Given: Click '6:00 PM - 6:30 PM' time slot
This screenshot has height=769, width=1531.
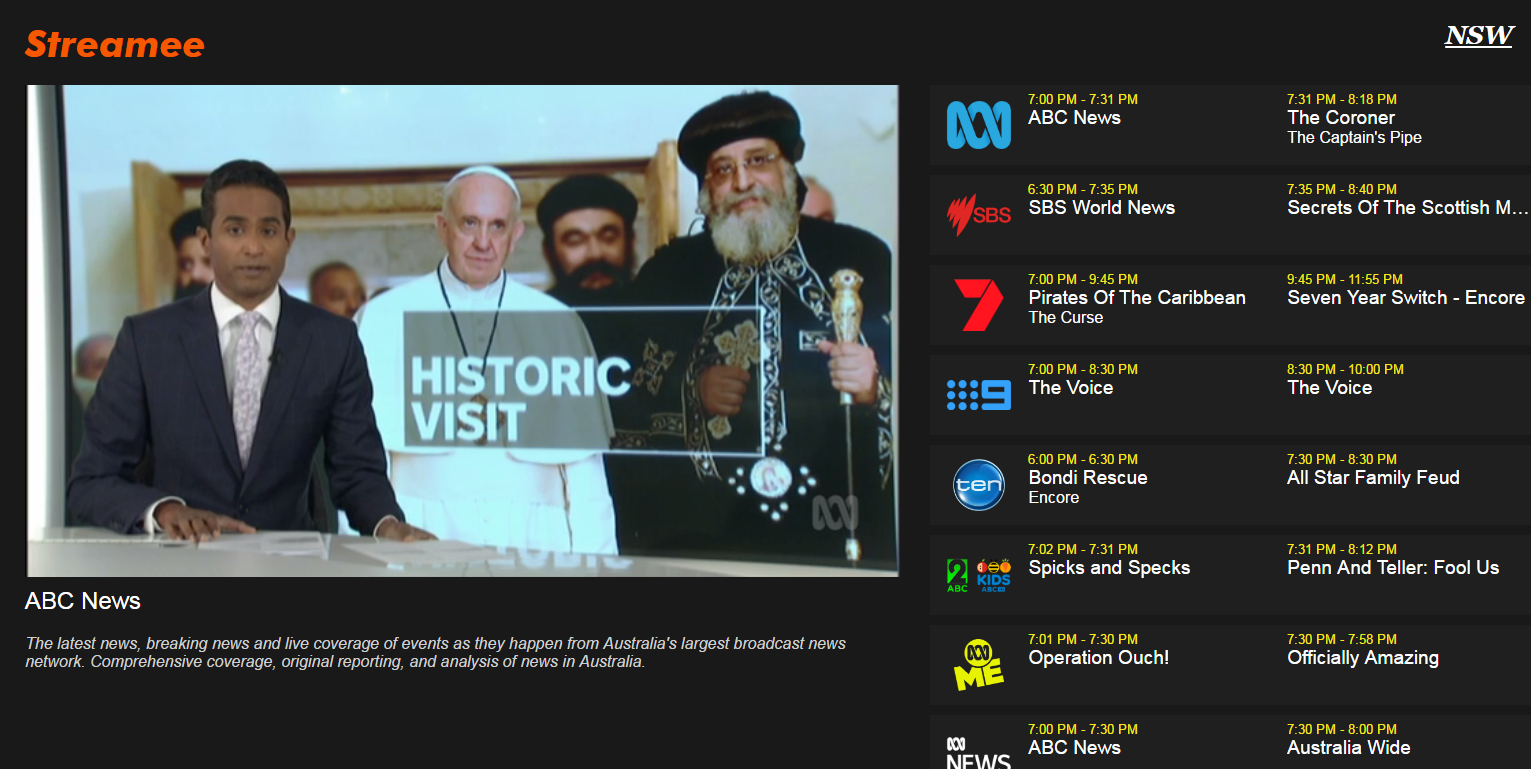Looking at the screenshot, I should [1083, 459].
